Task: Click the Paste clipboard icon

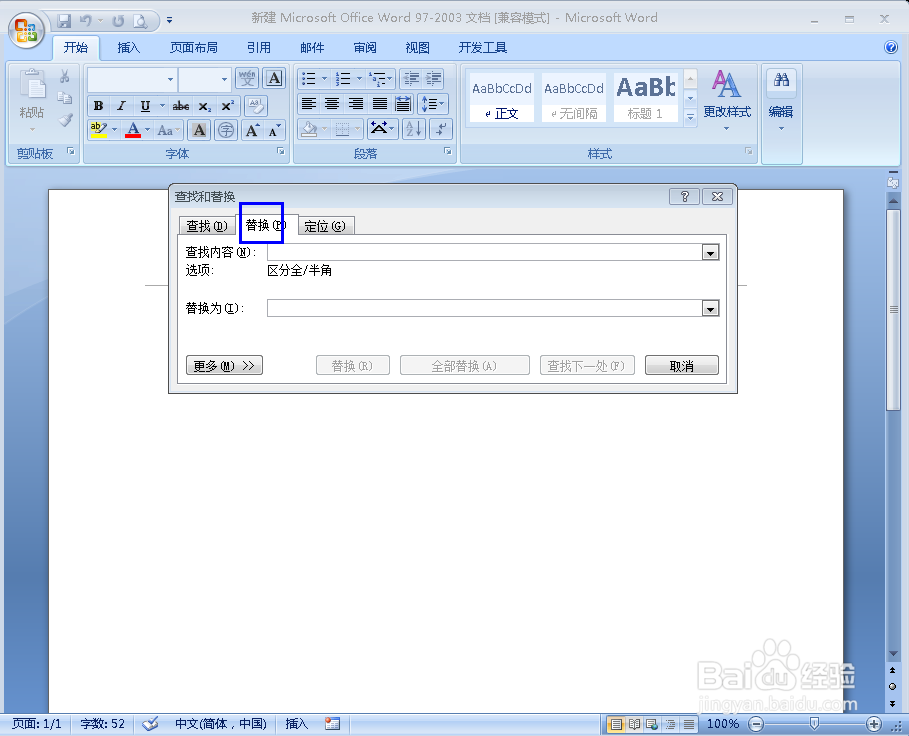Action: click(32, 86)
